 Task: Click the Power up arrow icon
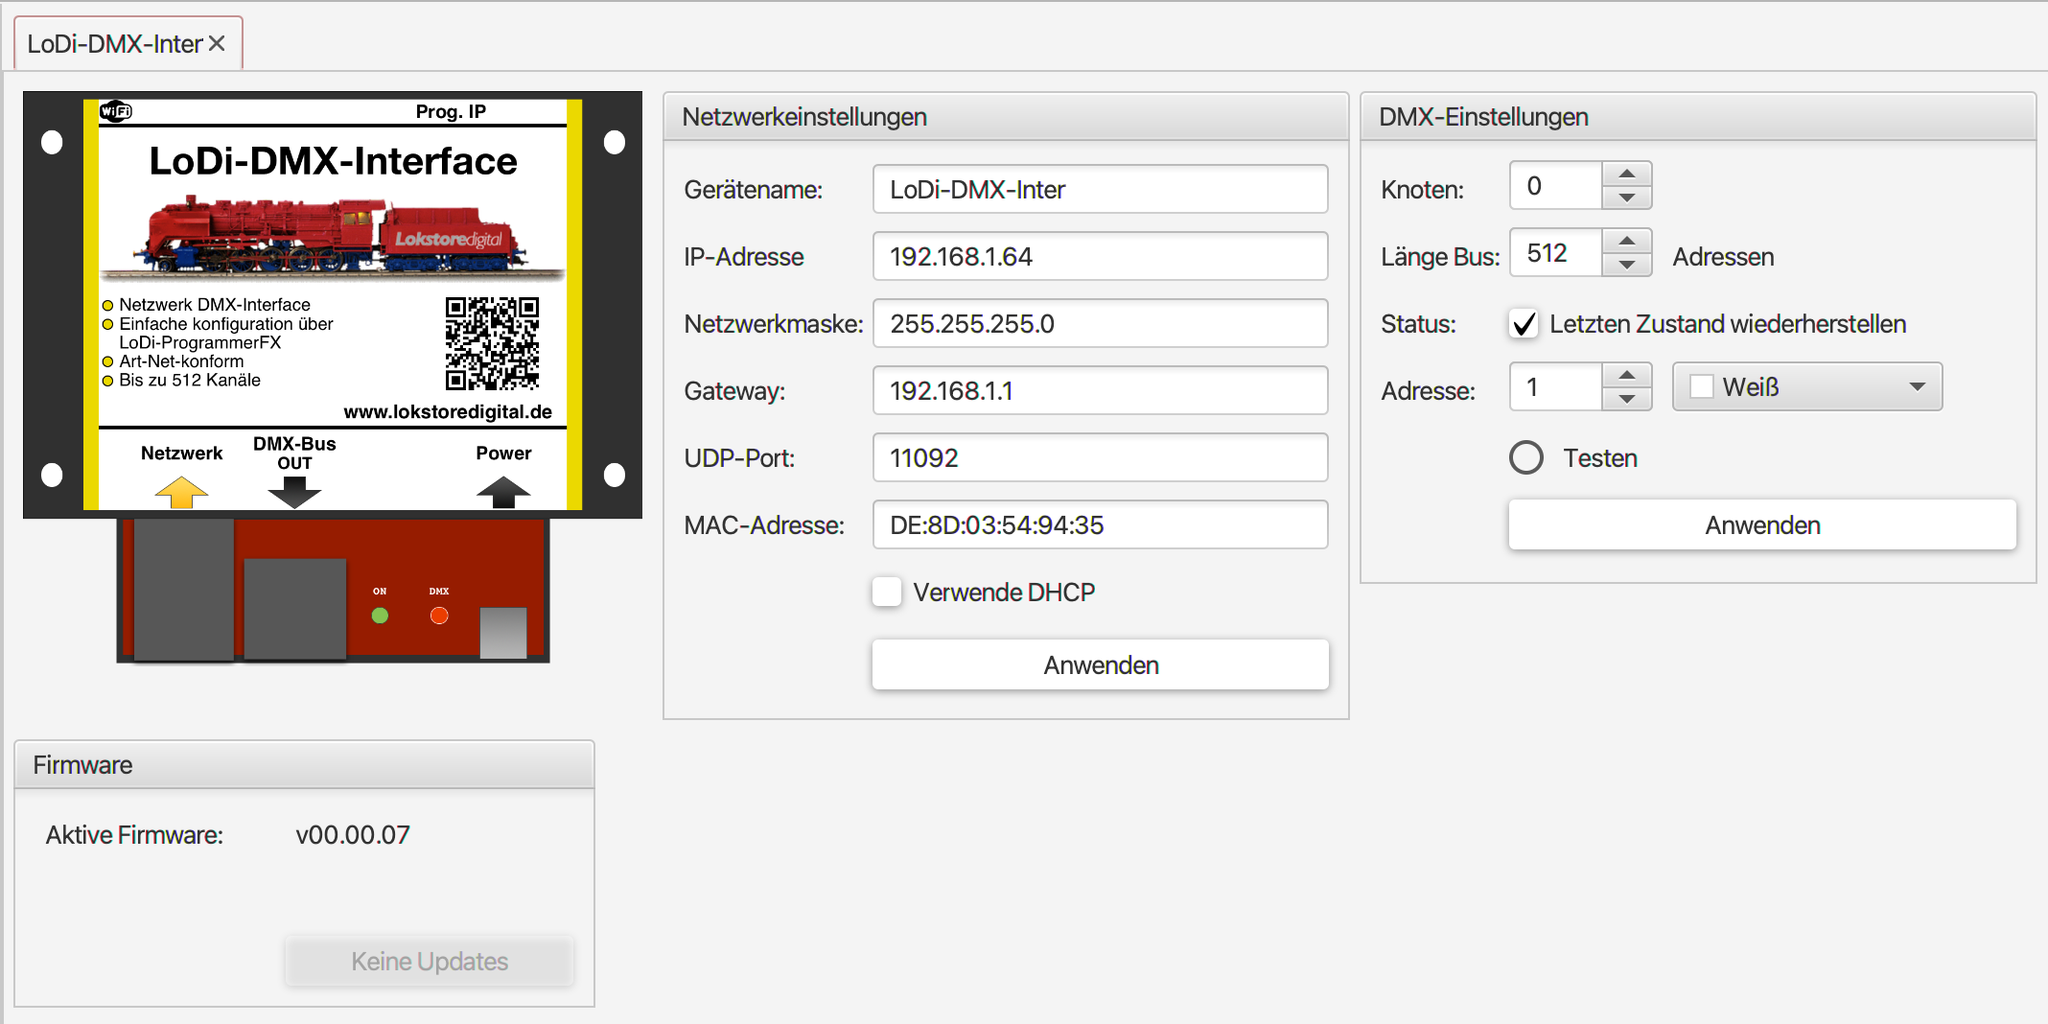503,492
